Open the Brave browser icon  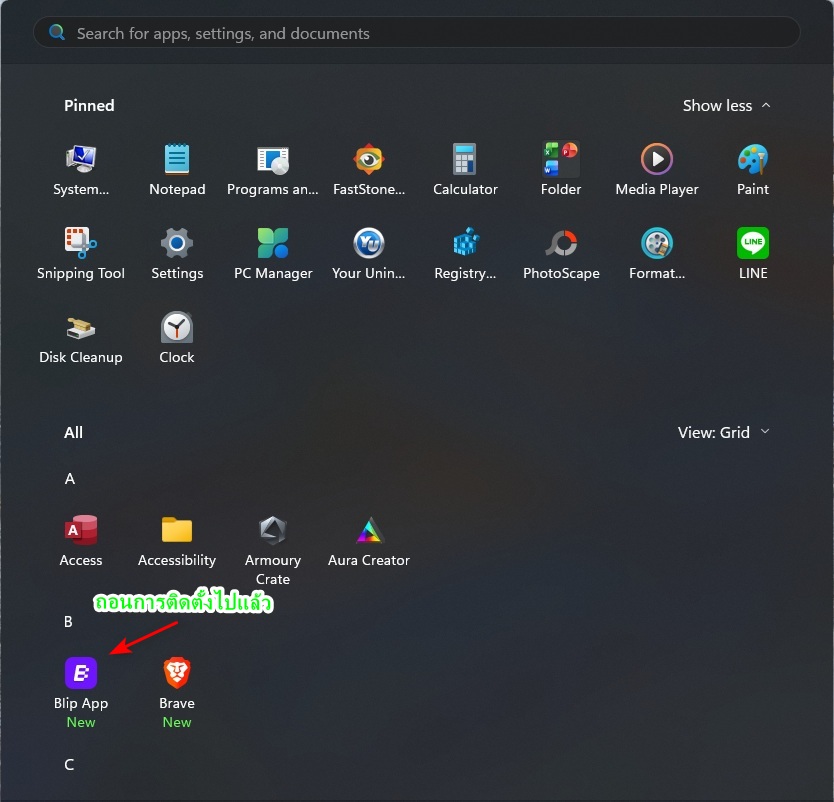pos(177,673)
